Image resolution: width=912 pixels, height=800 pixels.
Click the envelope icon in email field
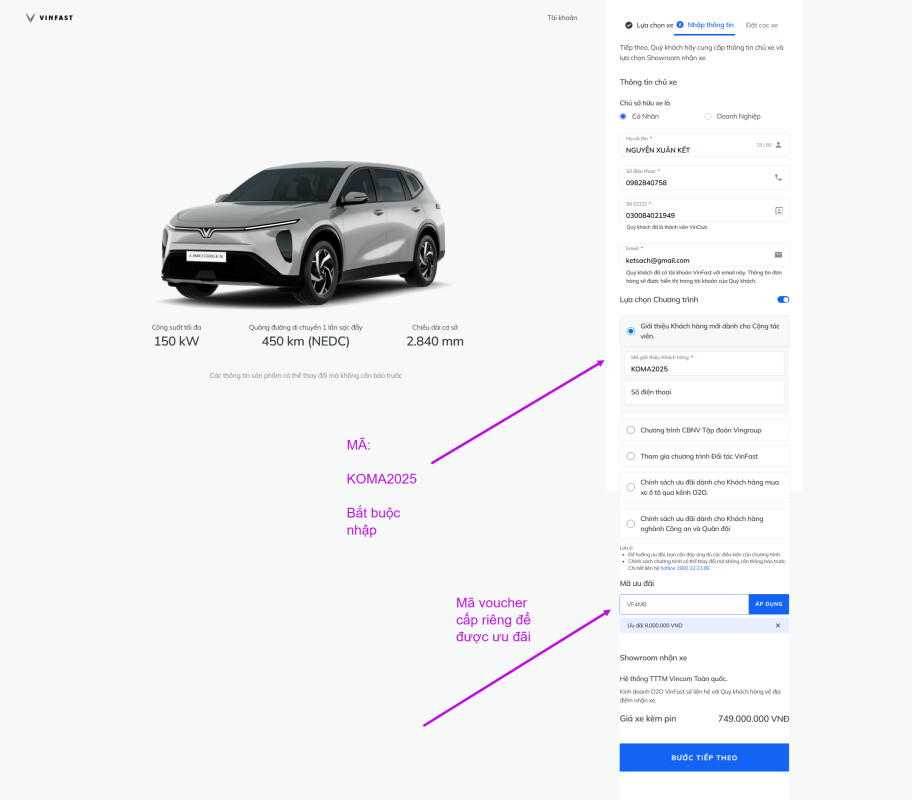click(779, 255)
